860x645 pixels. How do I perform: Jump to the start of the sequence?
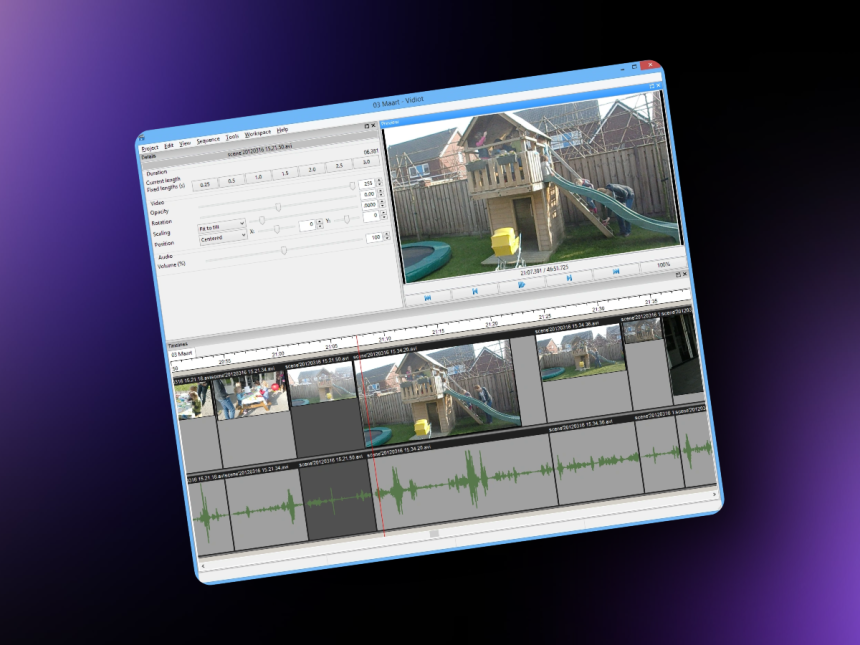pyautogui.click(x=428, y=297)
